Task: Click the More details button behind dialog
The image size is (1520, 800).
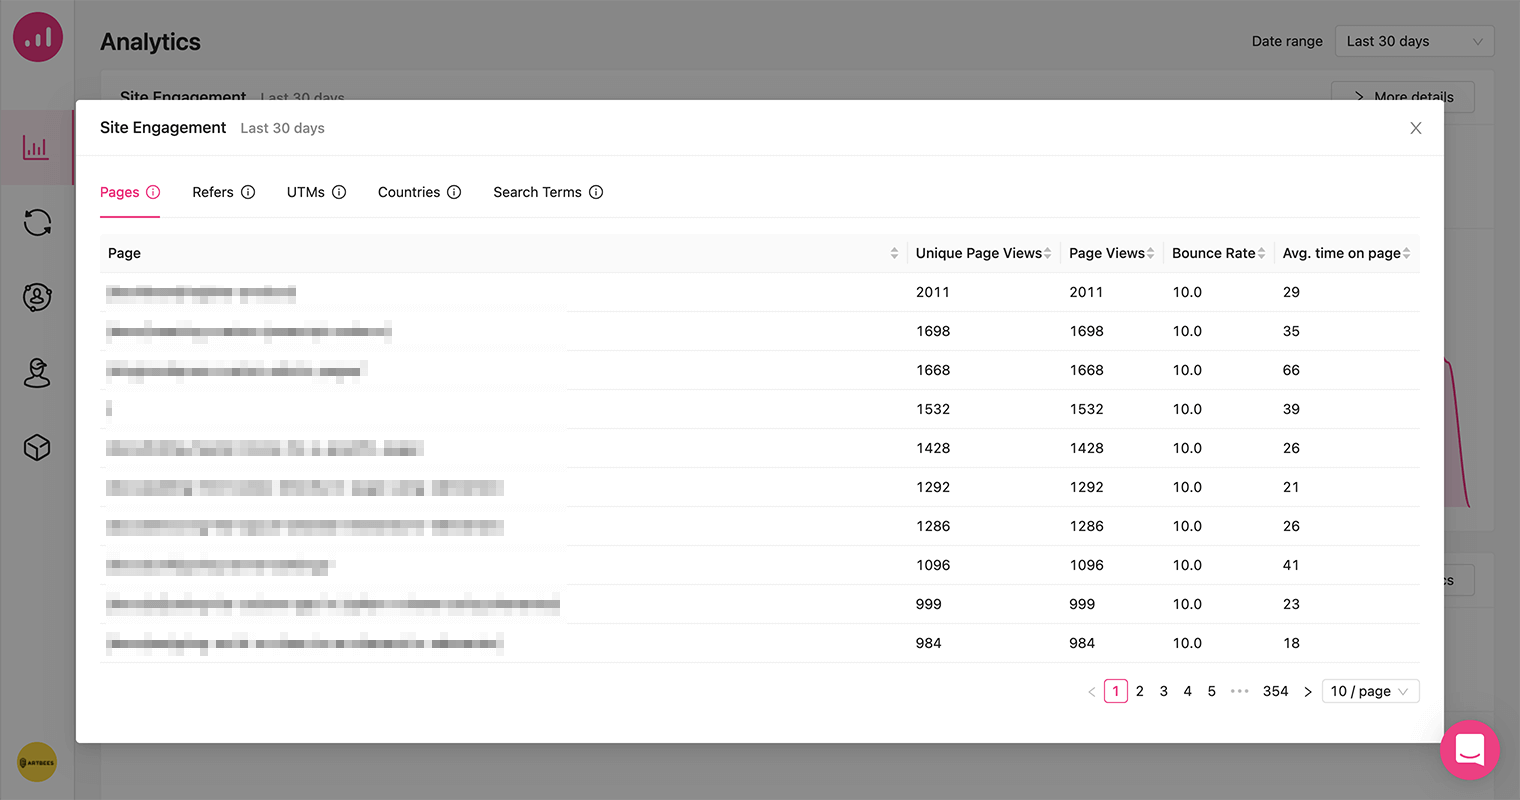Action: pos(1403,96)
